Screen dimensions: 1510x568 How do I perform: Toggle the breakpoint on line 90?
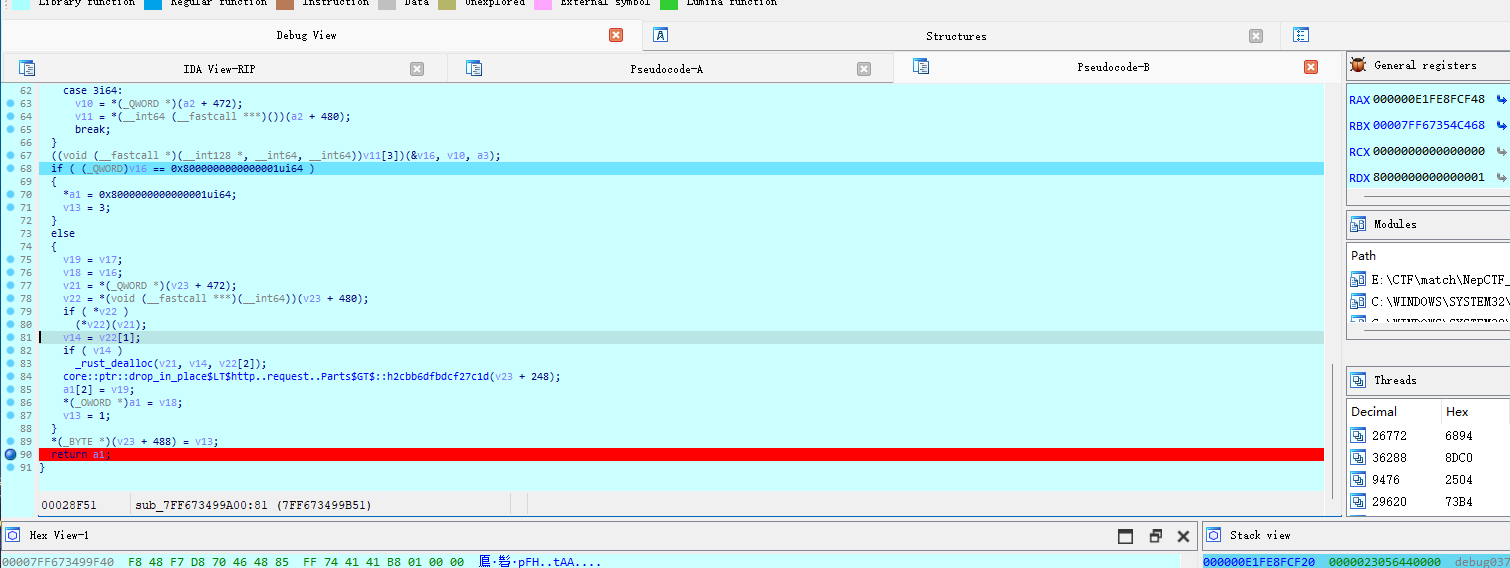pyautogui.click(x=11, y=454)
